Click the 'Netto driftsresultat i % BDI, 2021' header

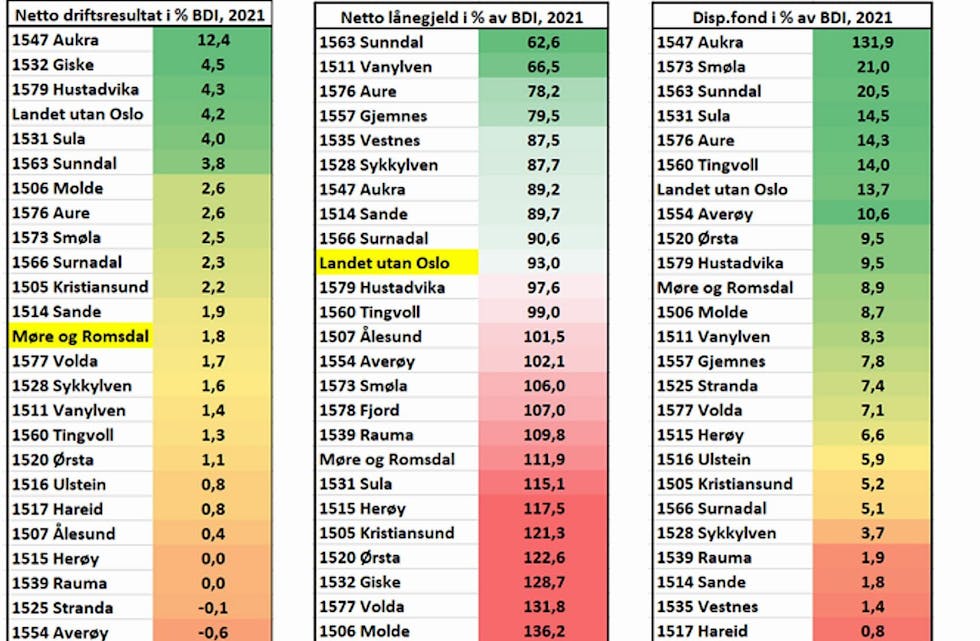tap(139, 15)
